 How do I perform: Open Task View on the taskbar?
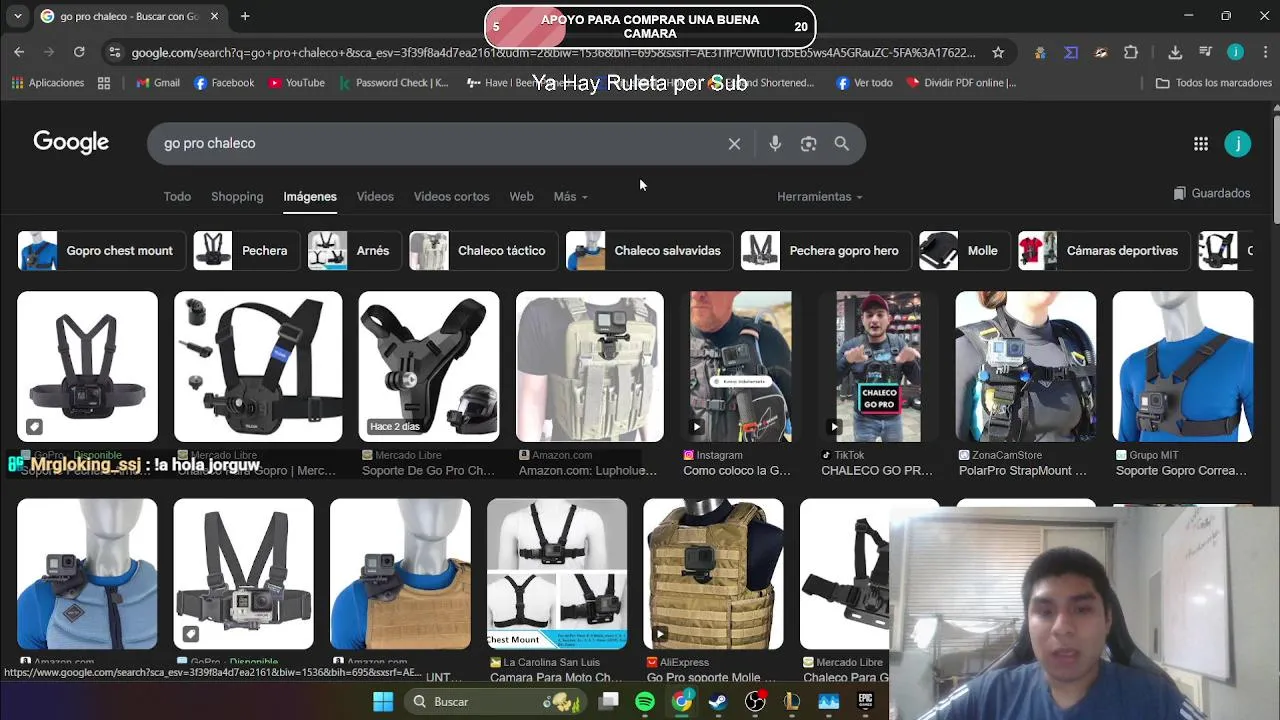point(608,702)
